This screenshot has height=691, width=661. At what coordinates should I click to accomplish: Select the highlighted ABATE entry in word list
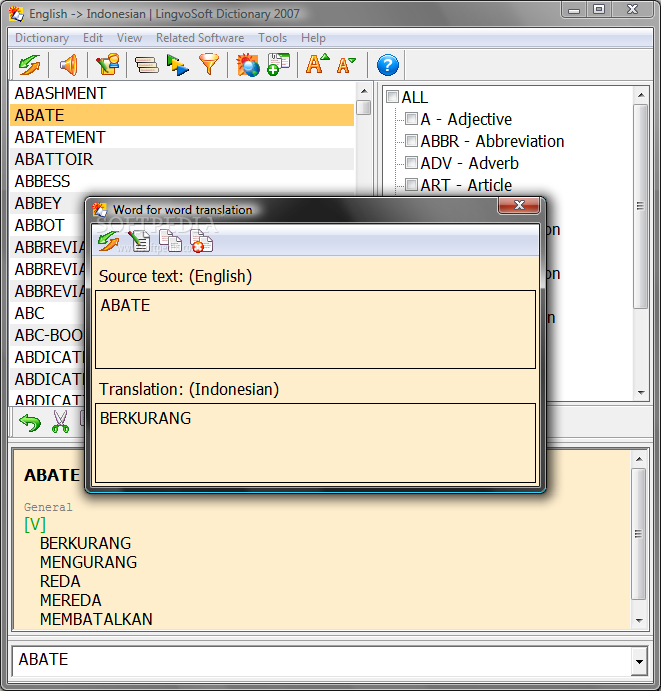(182, 115)
